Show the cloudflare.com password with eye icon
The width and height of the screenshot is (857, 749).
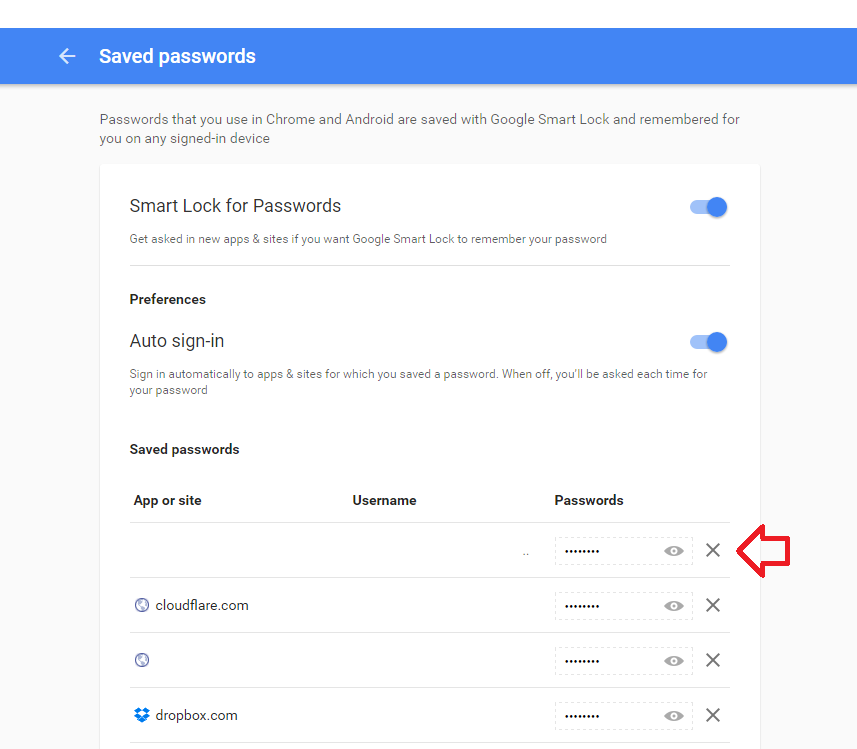tap(673, 606)
